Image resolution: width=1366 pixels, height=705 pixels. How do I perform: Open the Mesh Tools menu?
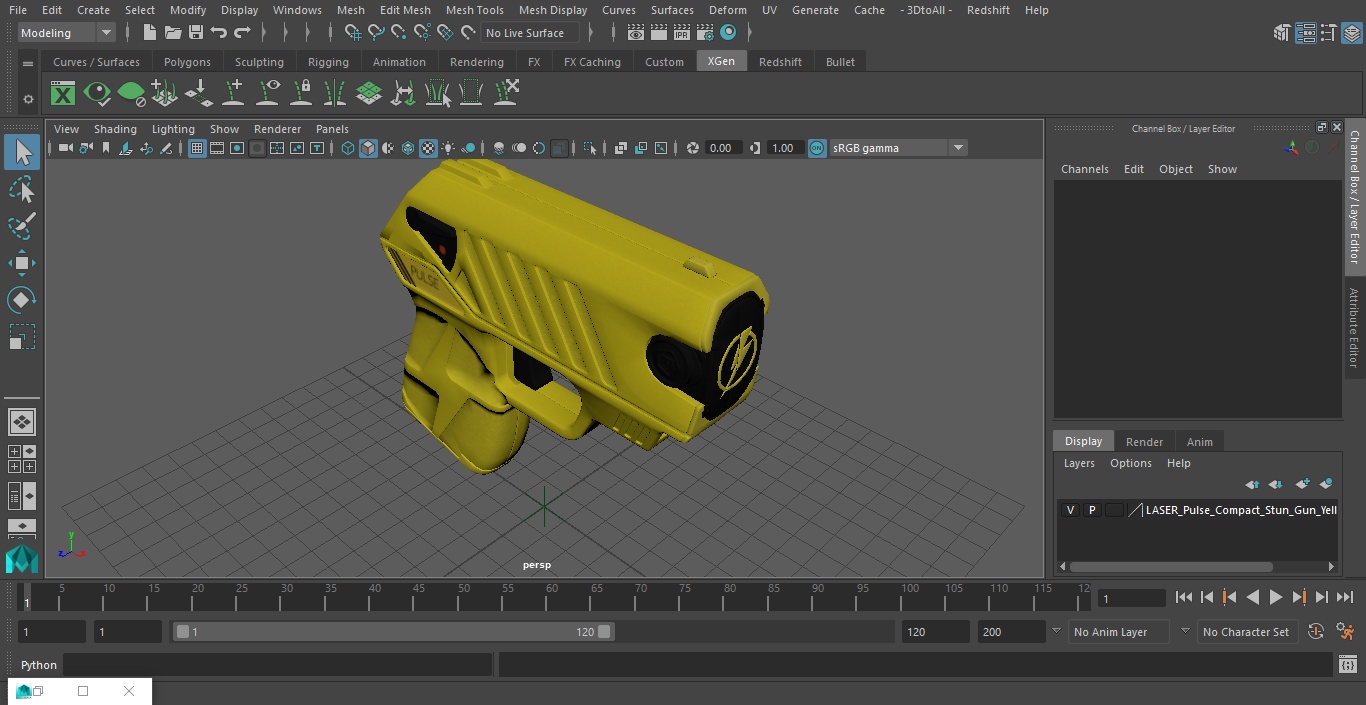click(474, 10)
